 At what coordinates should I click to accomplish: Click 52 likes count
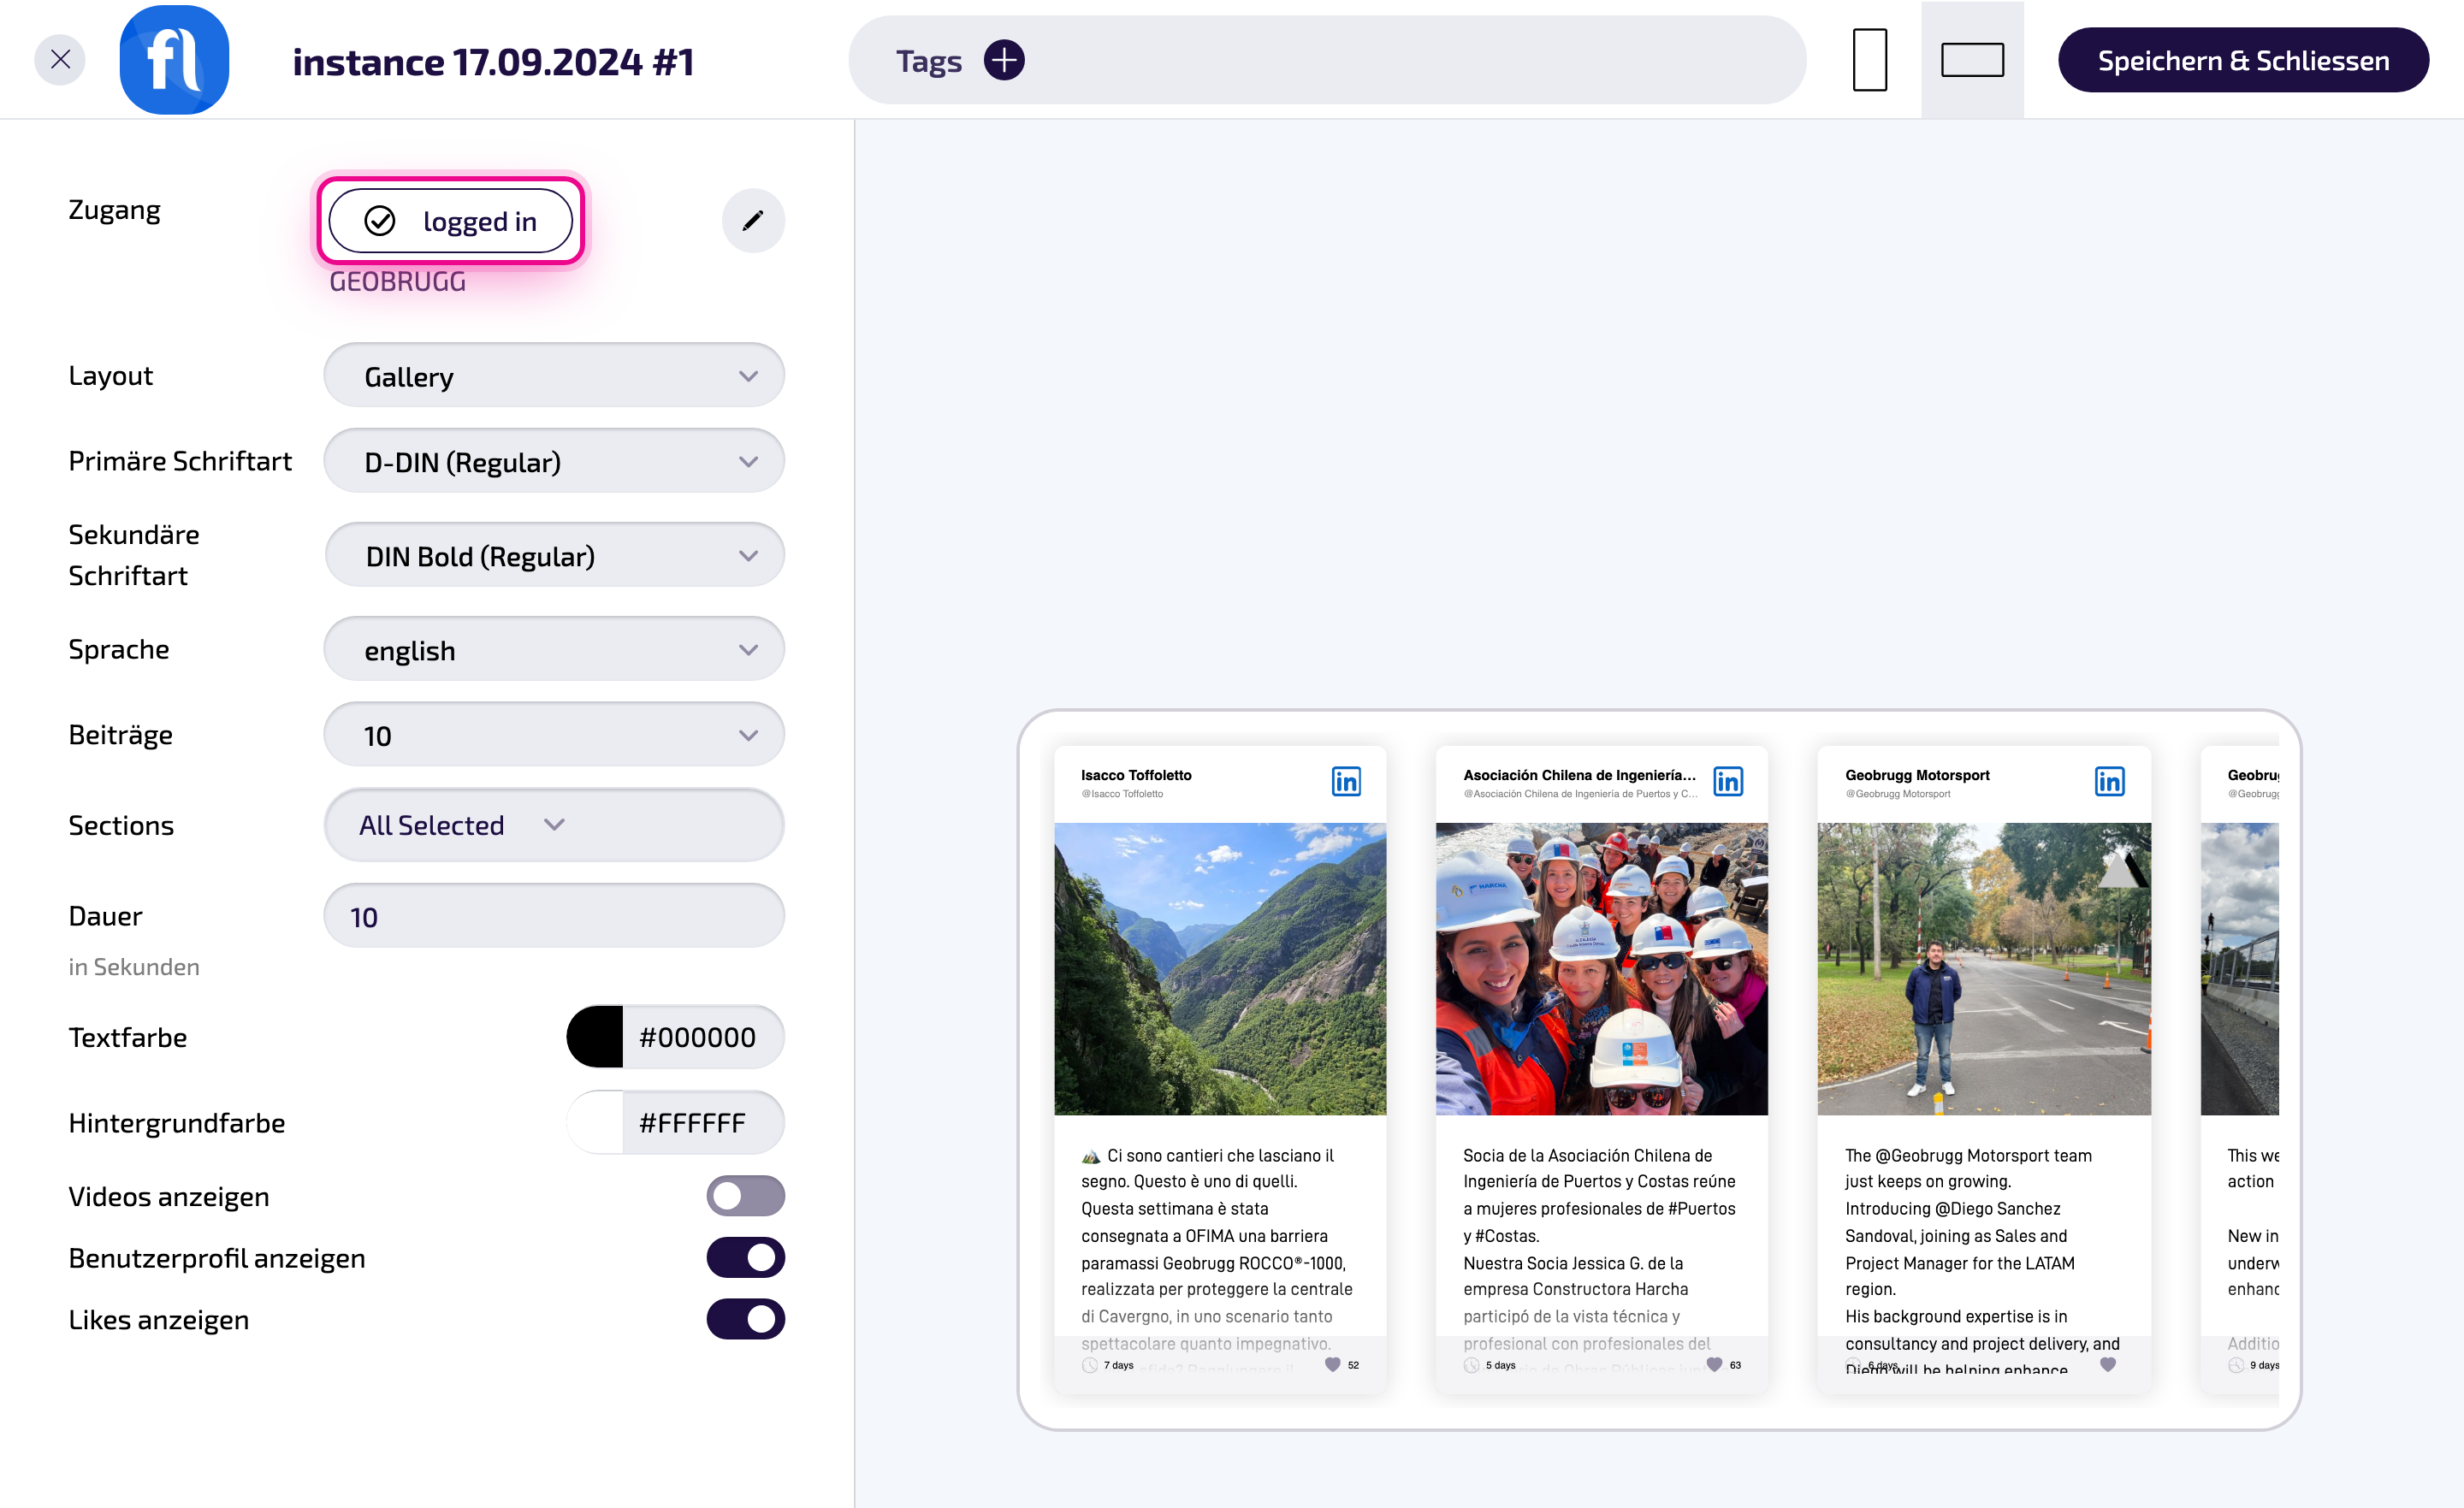(1353, 1365)
